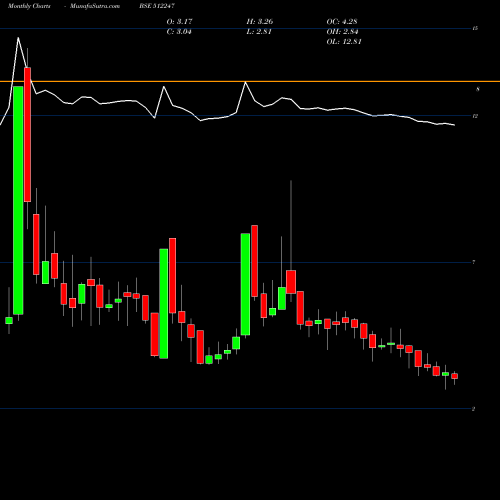Viewport: 500px width, 500px height.
Task: Click the 'C: 3.04' close value
Action: pyautogui.click(x=179, y=32)
